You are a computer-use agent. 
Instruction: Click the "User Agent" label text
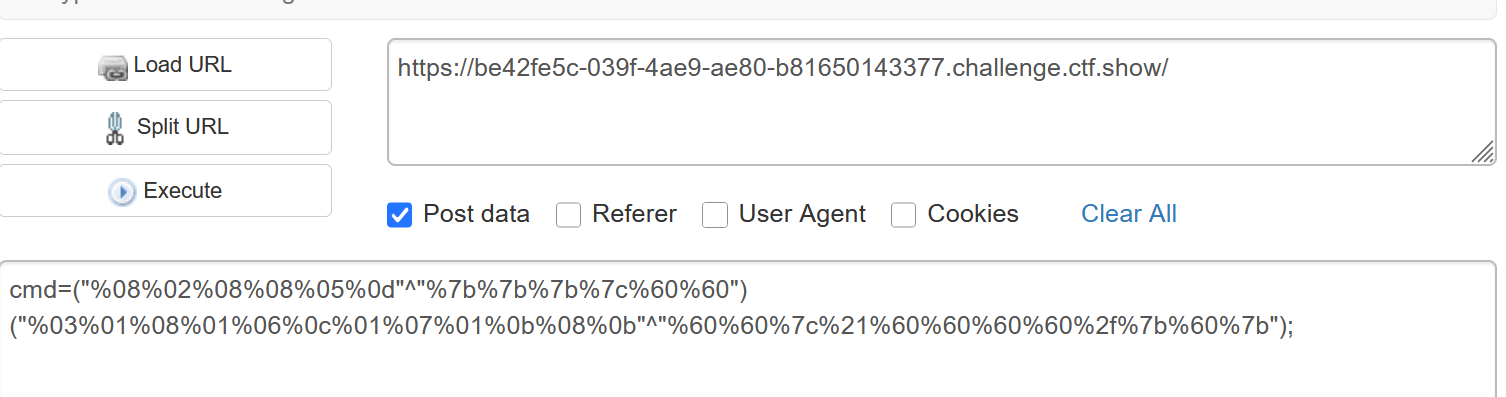point(802,214)
